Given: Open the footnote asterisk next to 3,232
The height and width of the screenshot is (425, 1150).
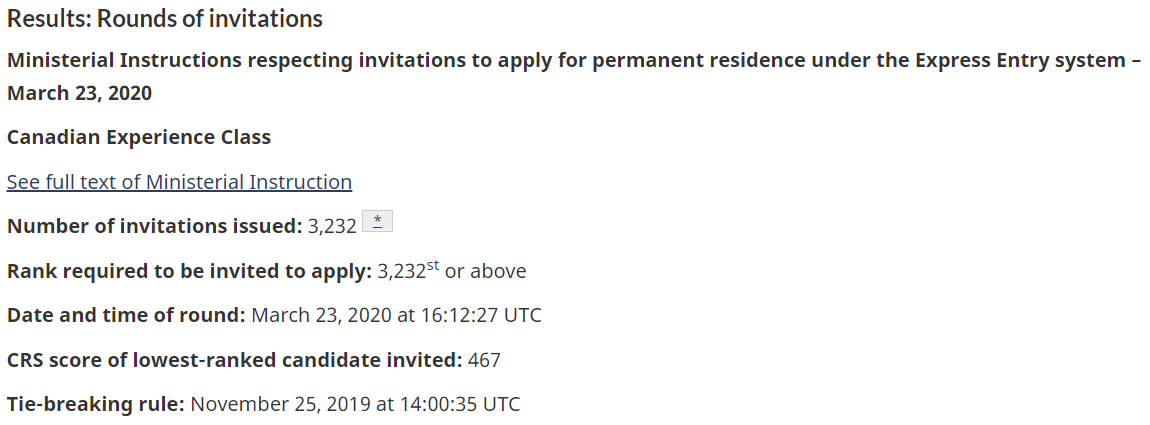Looking at the screenshot, I should [377, 222].
